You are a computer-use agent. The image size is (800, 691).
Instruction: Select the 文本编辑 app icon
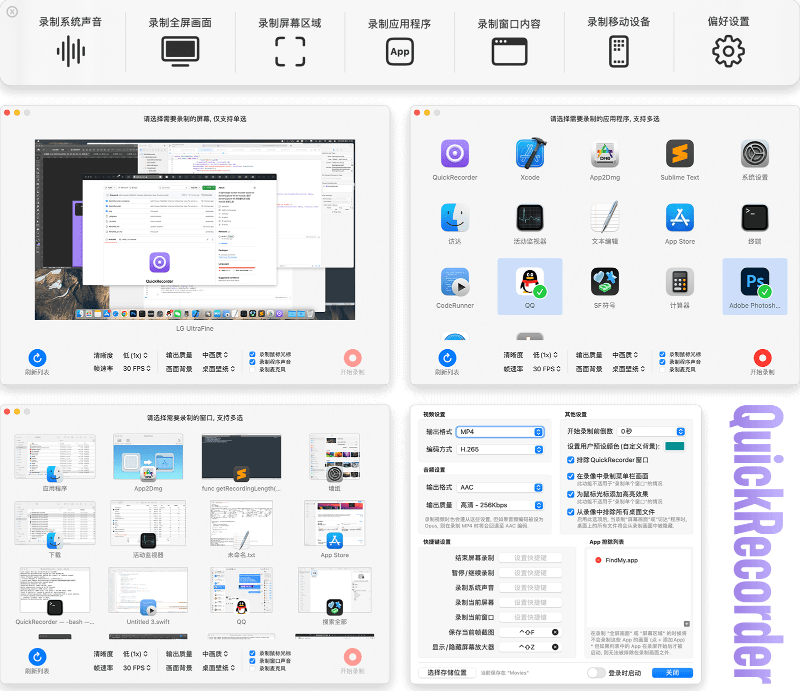pos(605,217)
